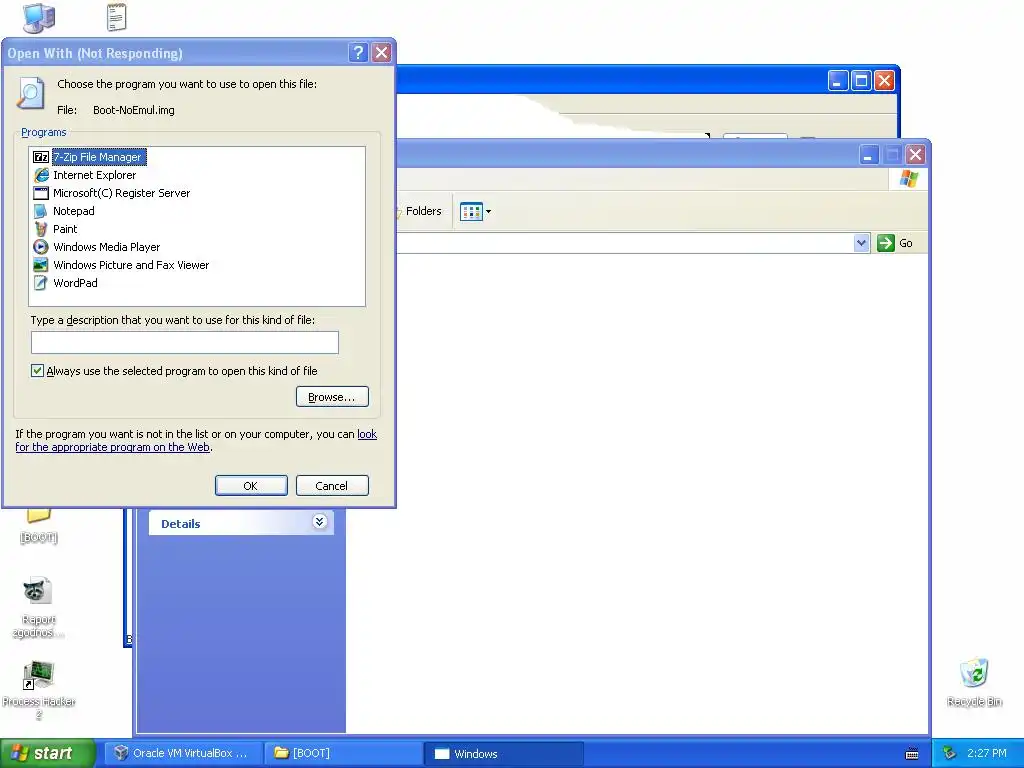
Task: Confirm with the OK button
Action: click(x=251, y=485)
